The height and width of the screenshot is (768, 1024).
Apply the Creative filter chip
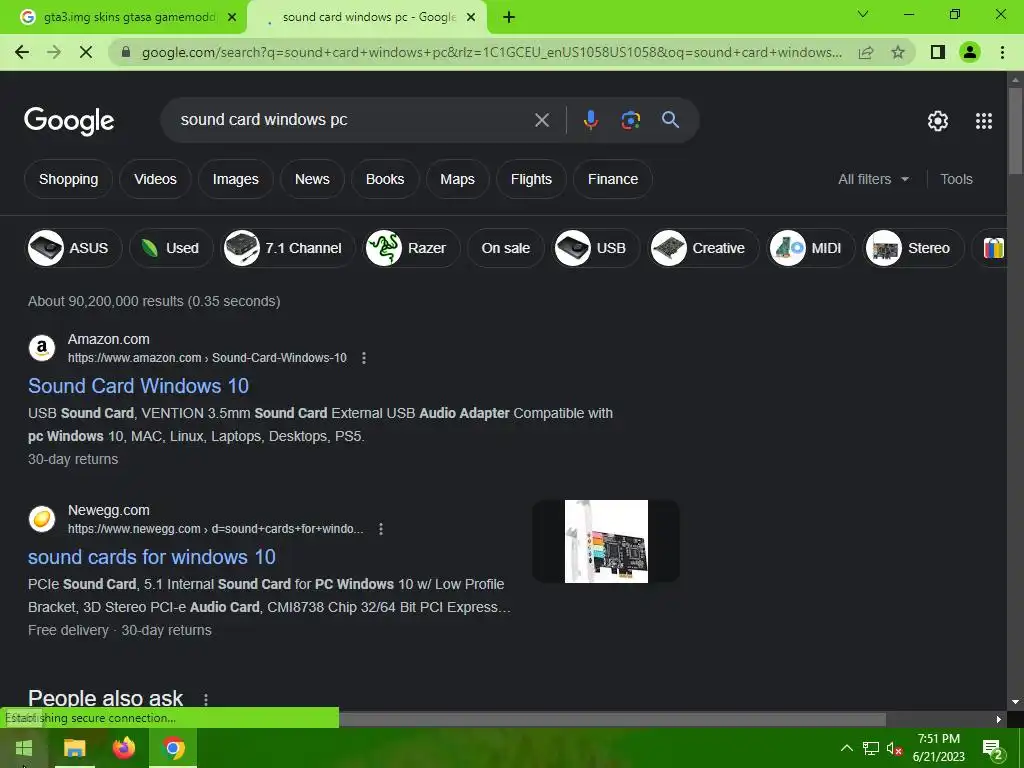(x=703, y=248)
